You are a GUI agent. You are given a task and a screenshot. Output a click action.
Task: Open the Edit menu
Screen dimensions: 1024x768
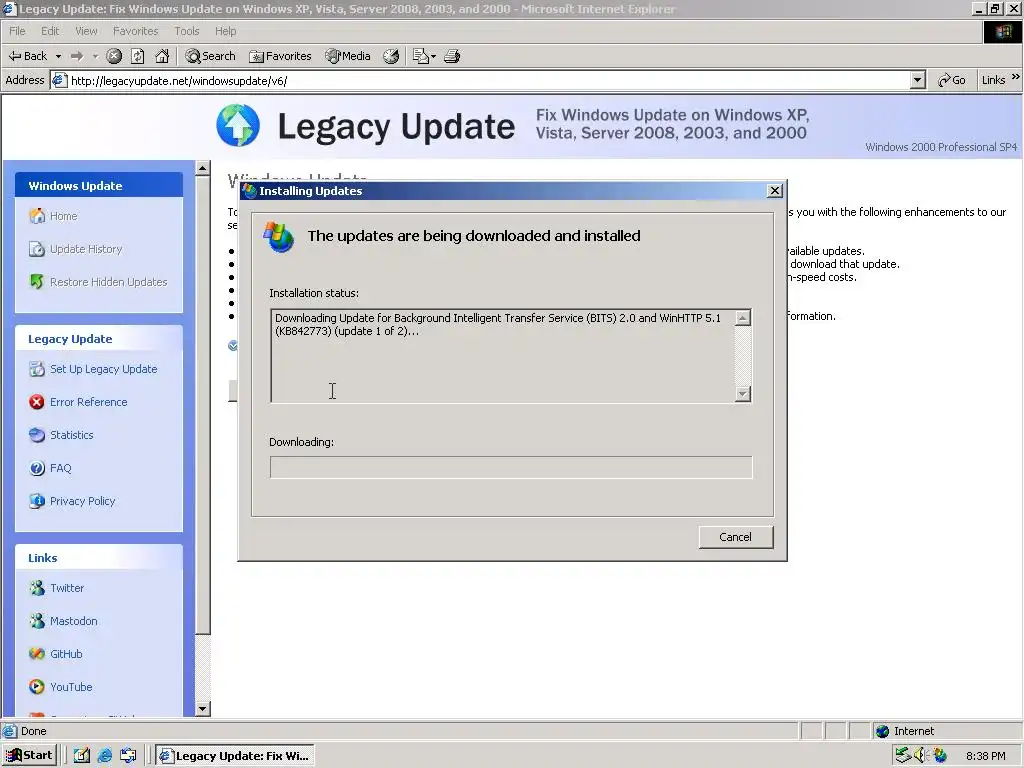pos(50,31)
